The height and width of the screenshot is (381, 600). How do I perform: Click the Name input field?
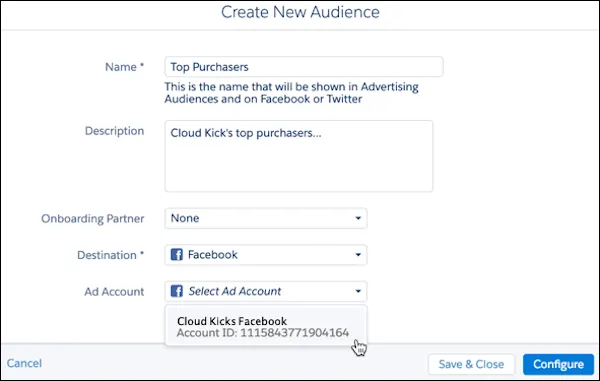tap(304, 67)
